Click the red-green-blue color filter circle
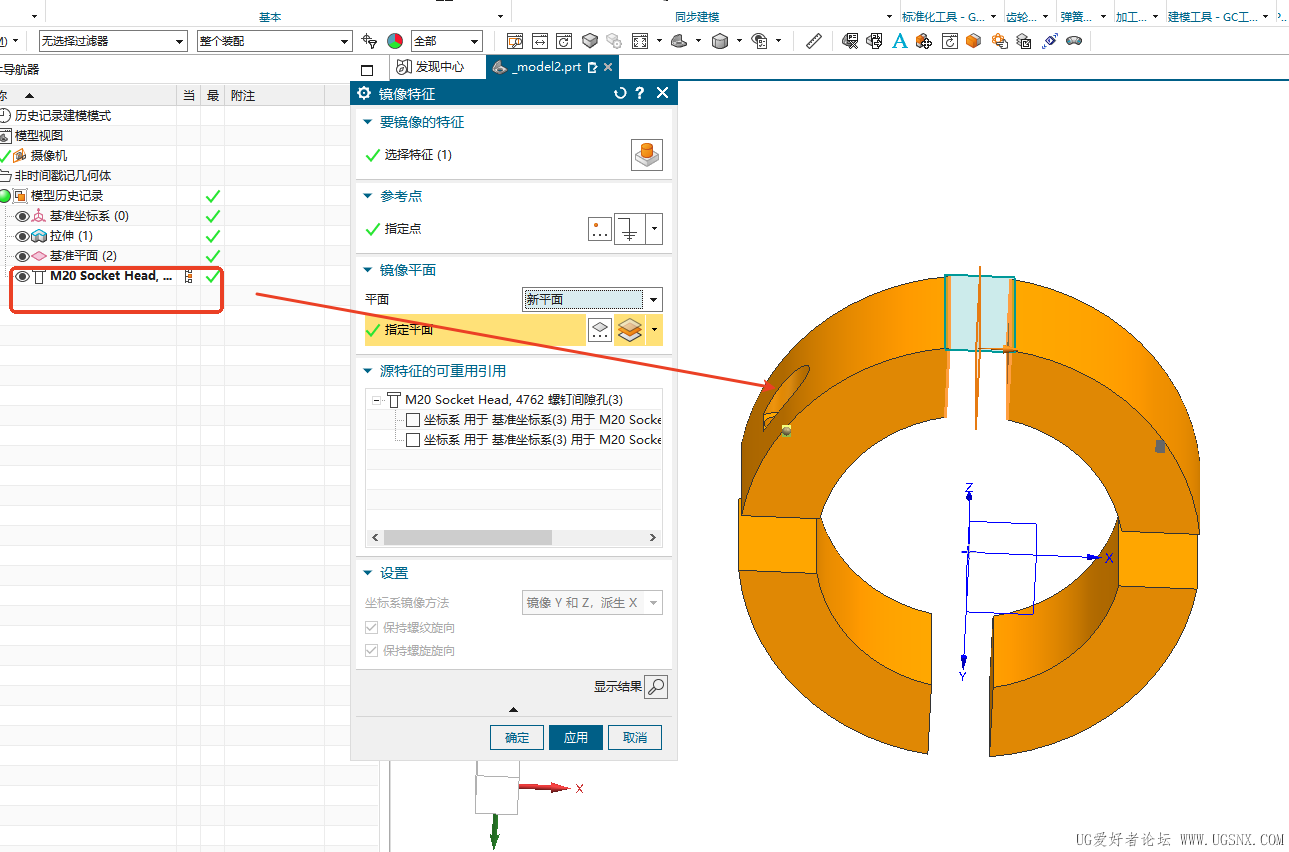 coord(395,41)
